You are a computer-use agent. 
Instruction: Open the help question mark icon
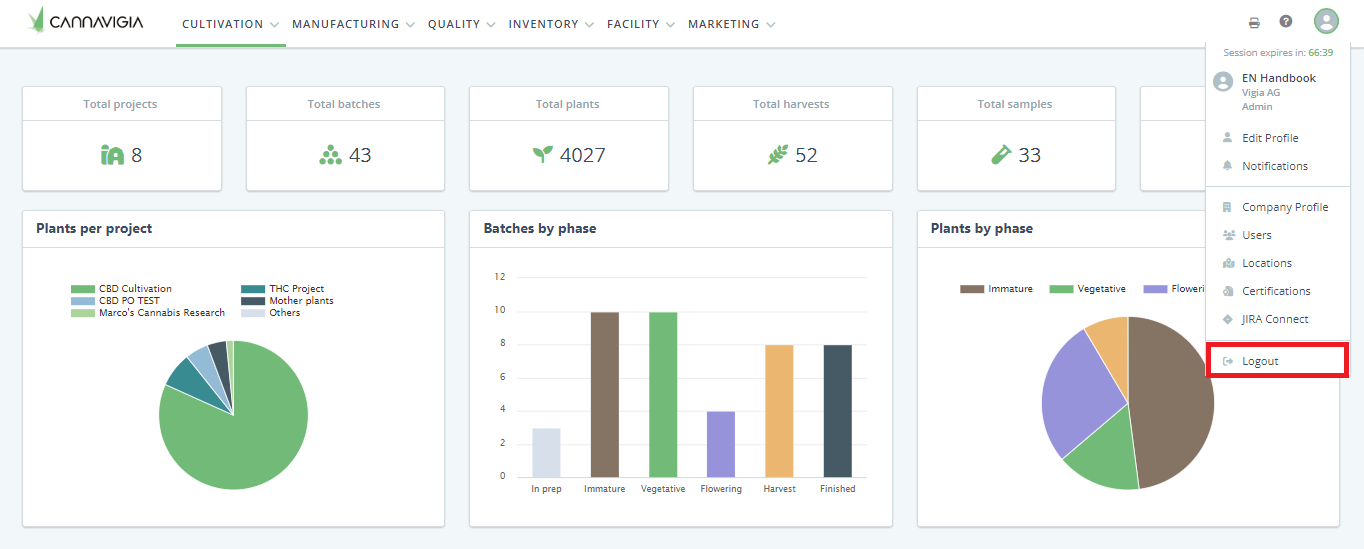[1286, 22]
